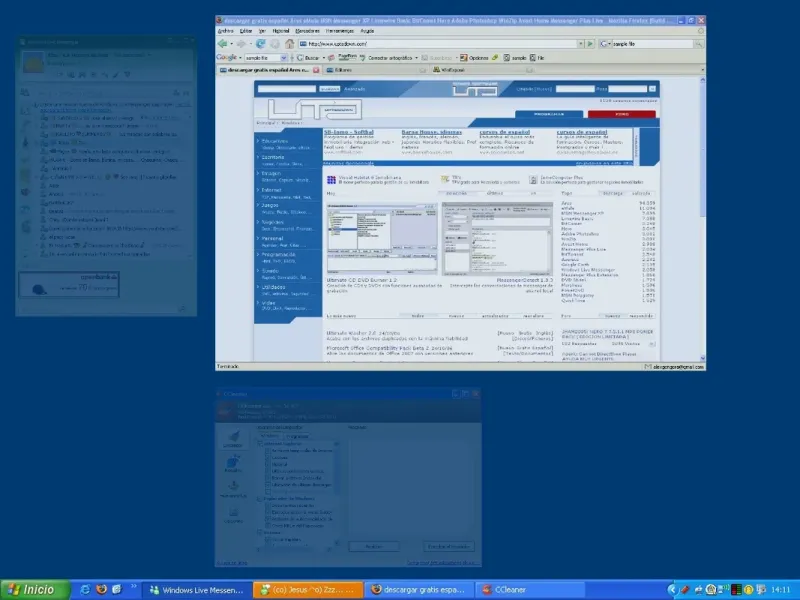The image size is (800, 600).
Task: Open the Imagen category
Action: [x=271, y=173]
